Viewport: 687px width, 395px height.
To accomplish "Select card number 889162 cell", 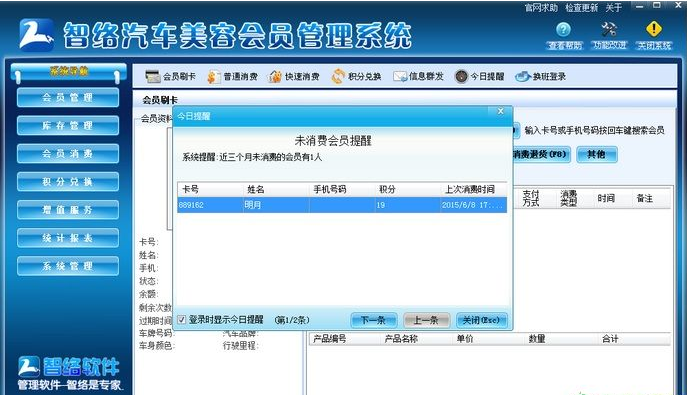I will pos(210,205).
